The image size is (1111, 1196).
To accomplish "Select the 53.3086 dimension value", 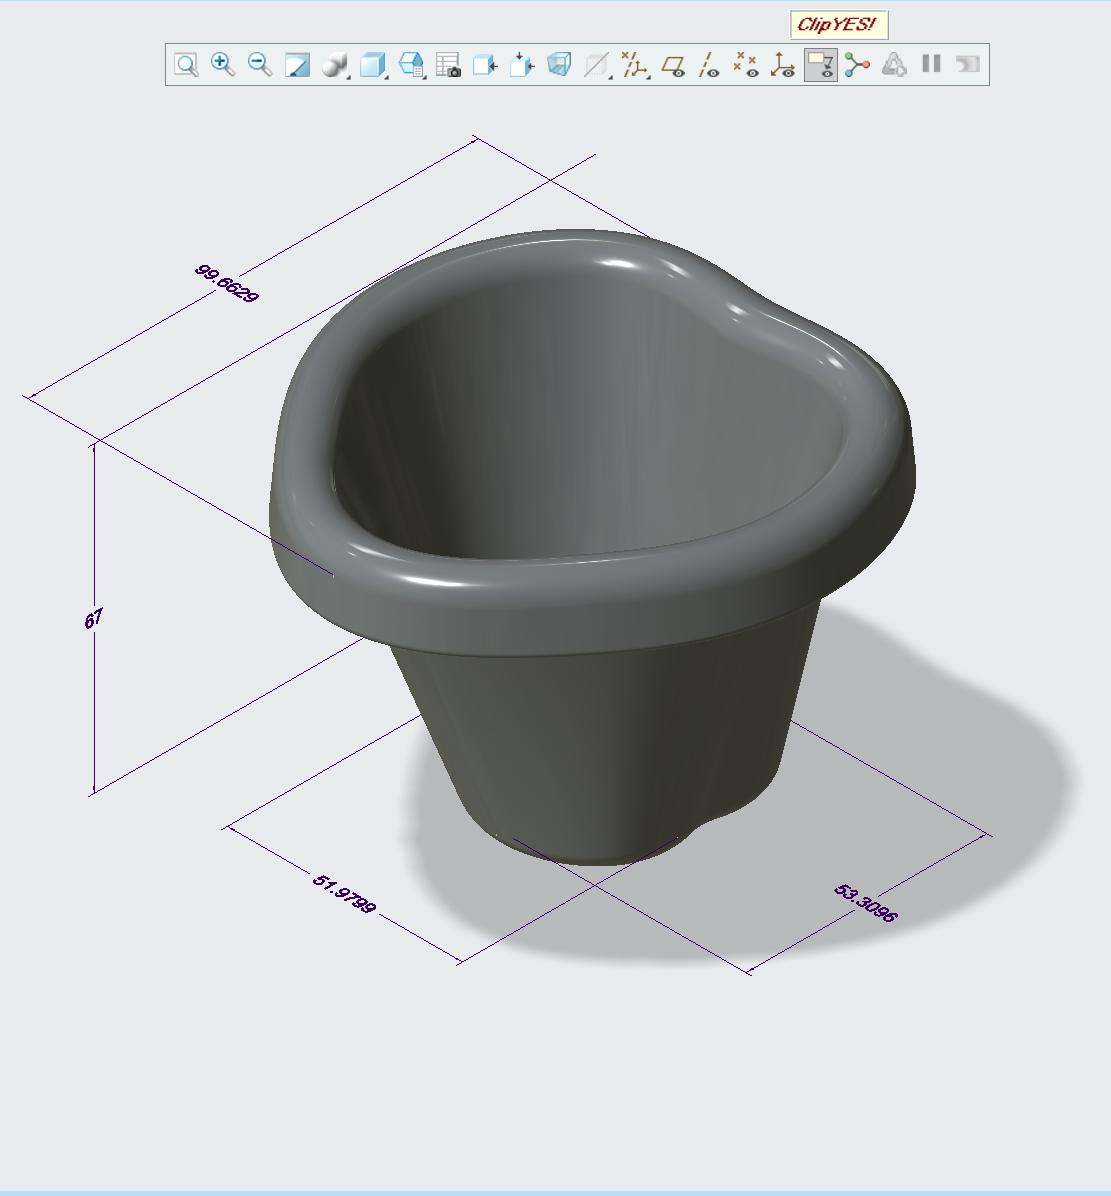I will pos(865,903).
